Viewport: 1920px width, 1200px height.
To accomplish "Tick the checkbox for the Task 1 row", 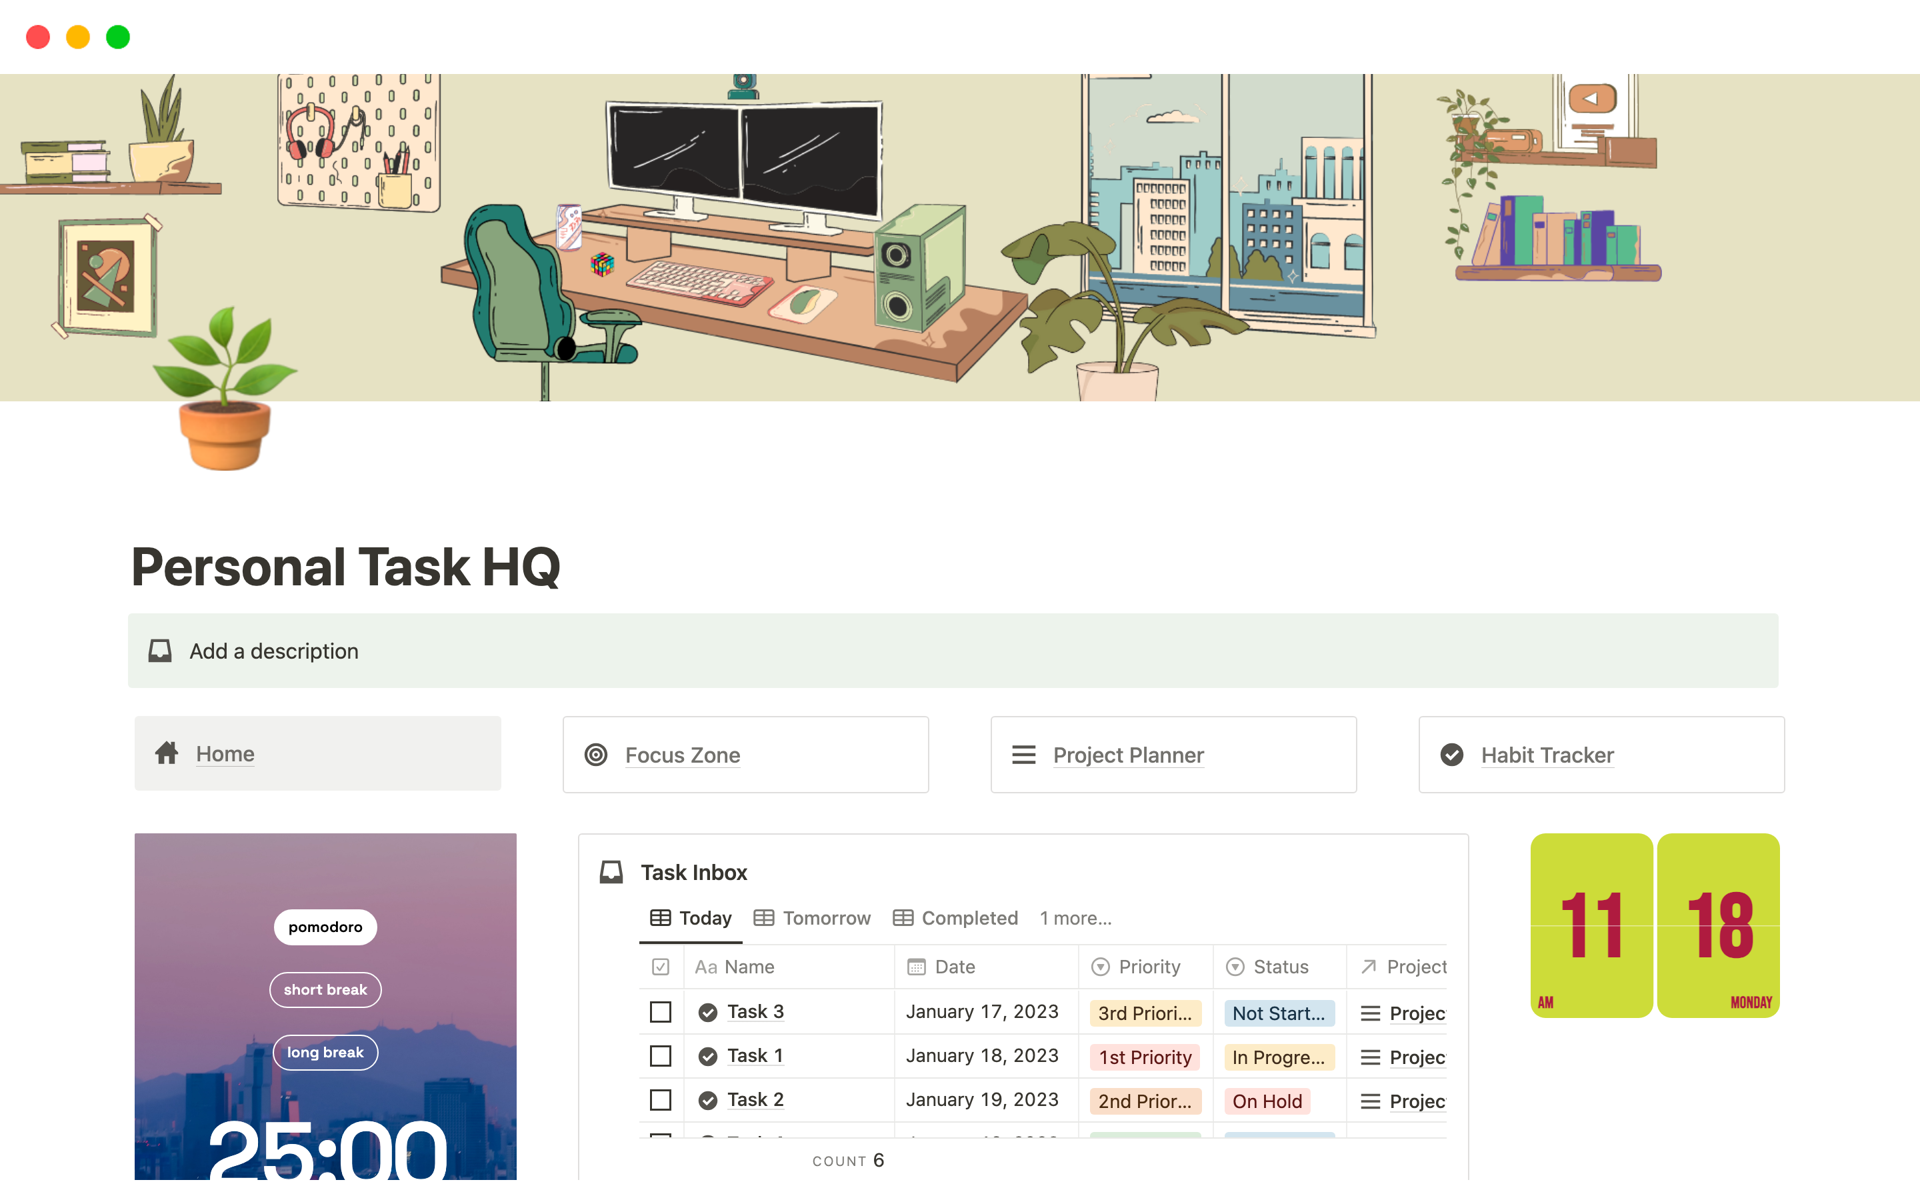I will coord(660,1056).
